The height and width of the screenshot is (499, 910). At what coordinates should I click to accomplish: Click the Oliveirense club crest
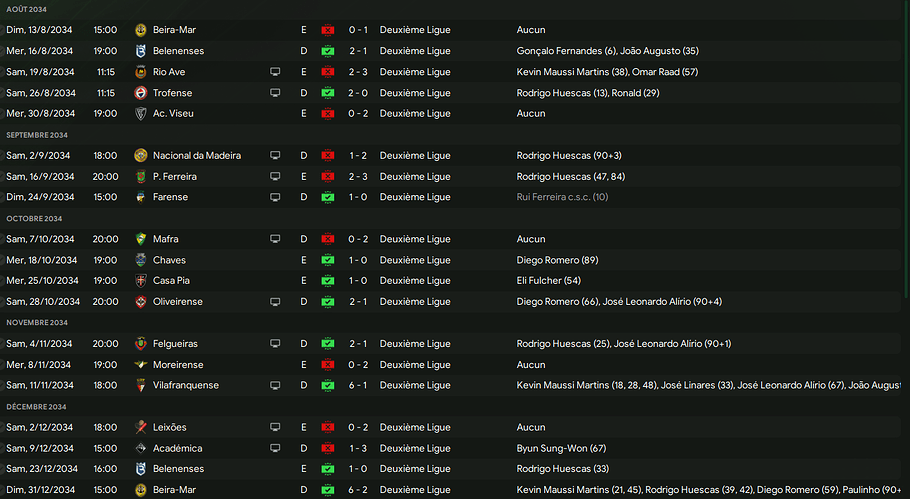click(141, 302)
